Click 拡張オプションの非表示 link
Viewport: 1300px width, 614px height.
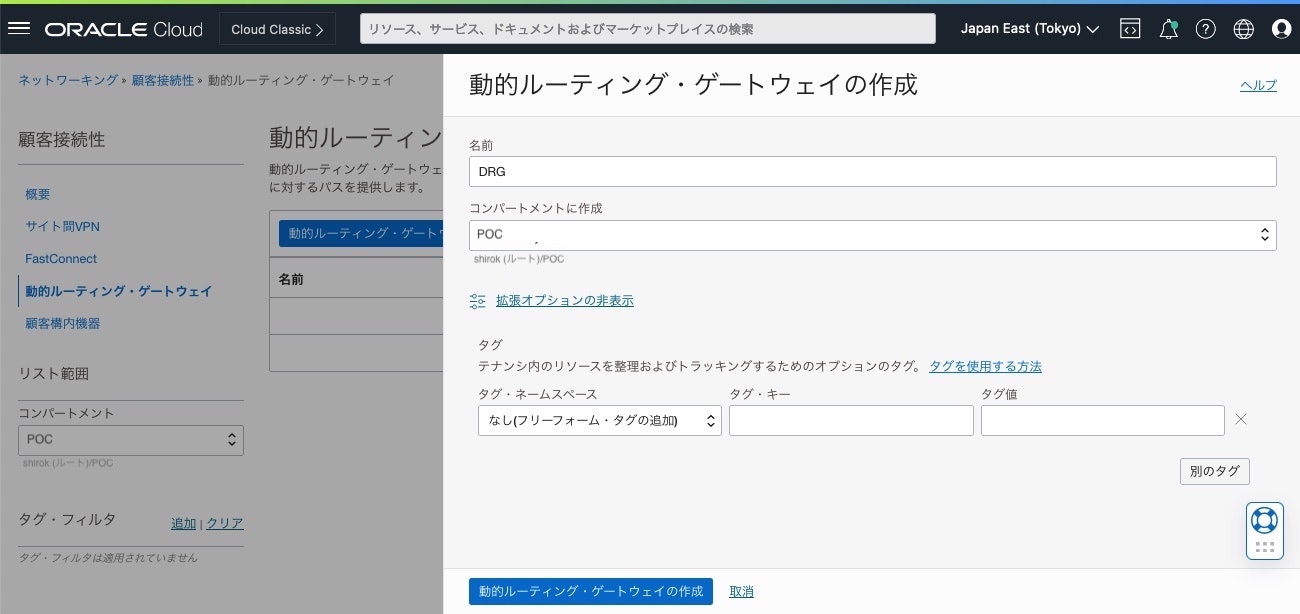click(565, 300)
